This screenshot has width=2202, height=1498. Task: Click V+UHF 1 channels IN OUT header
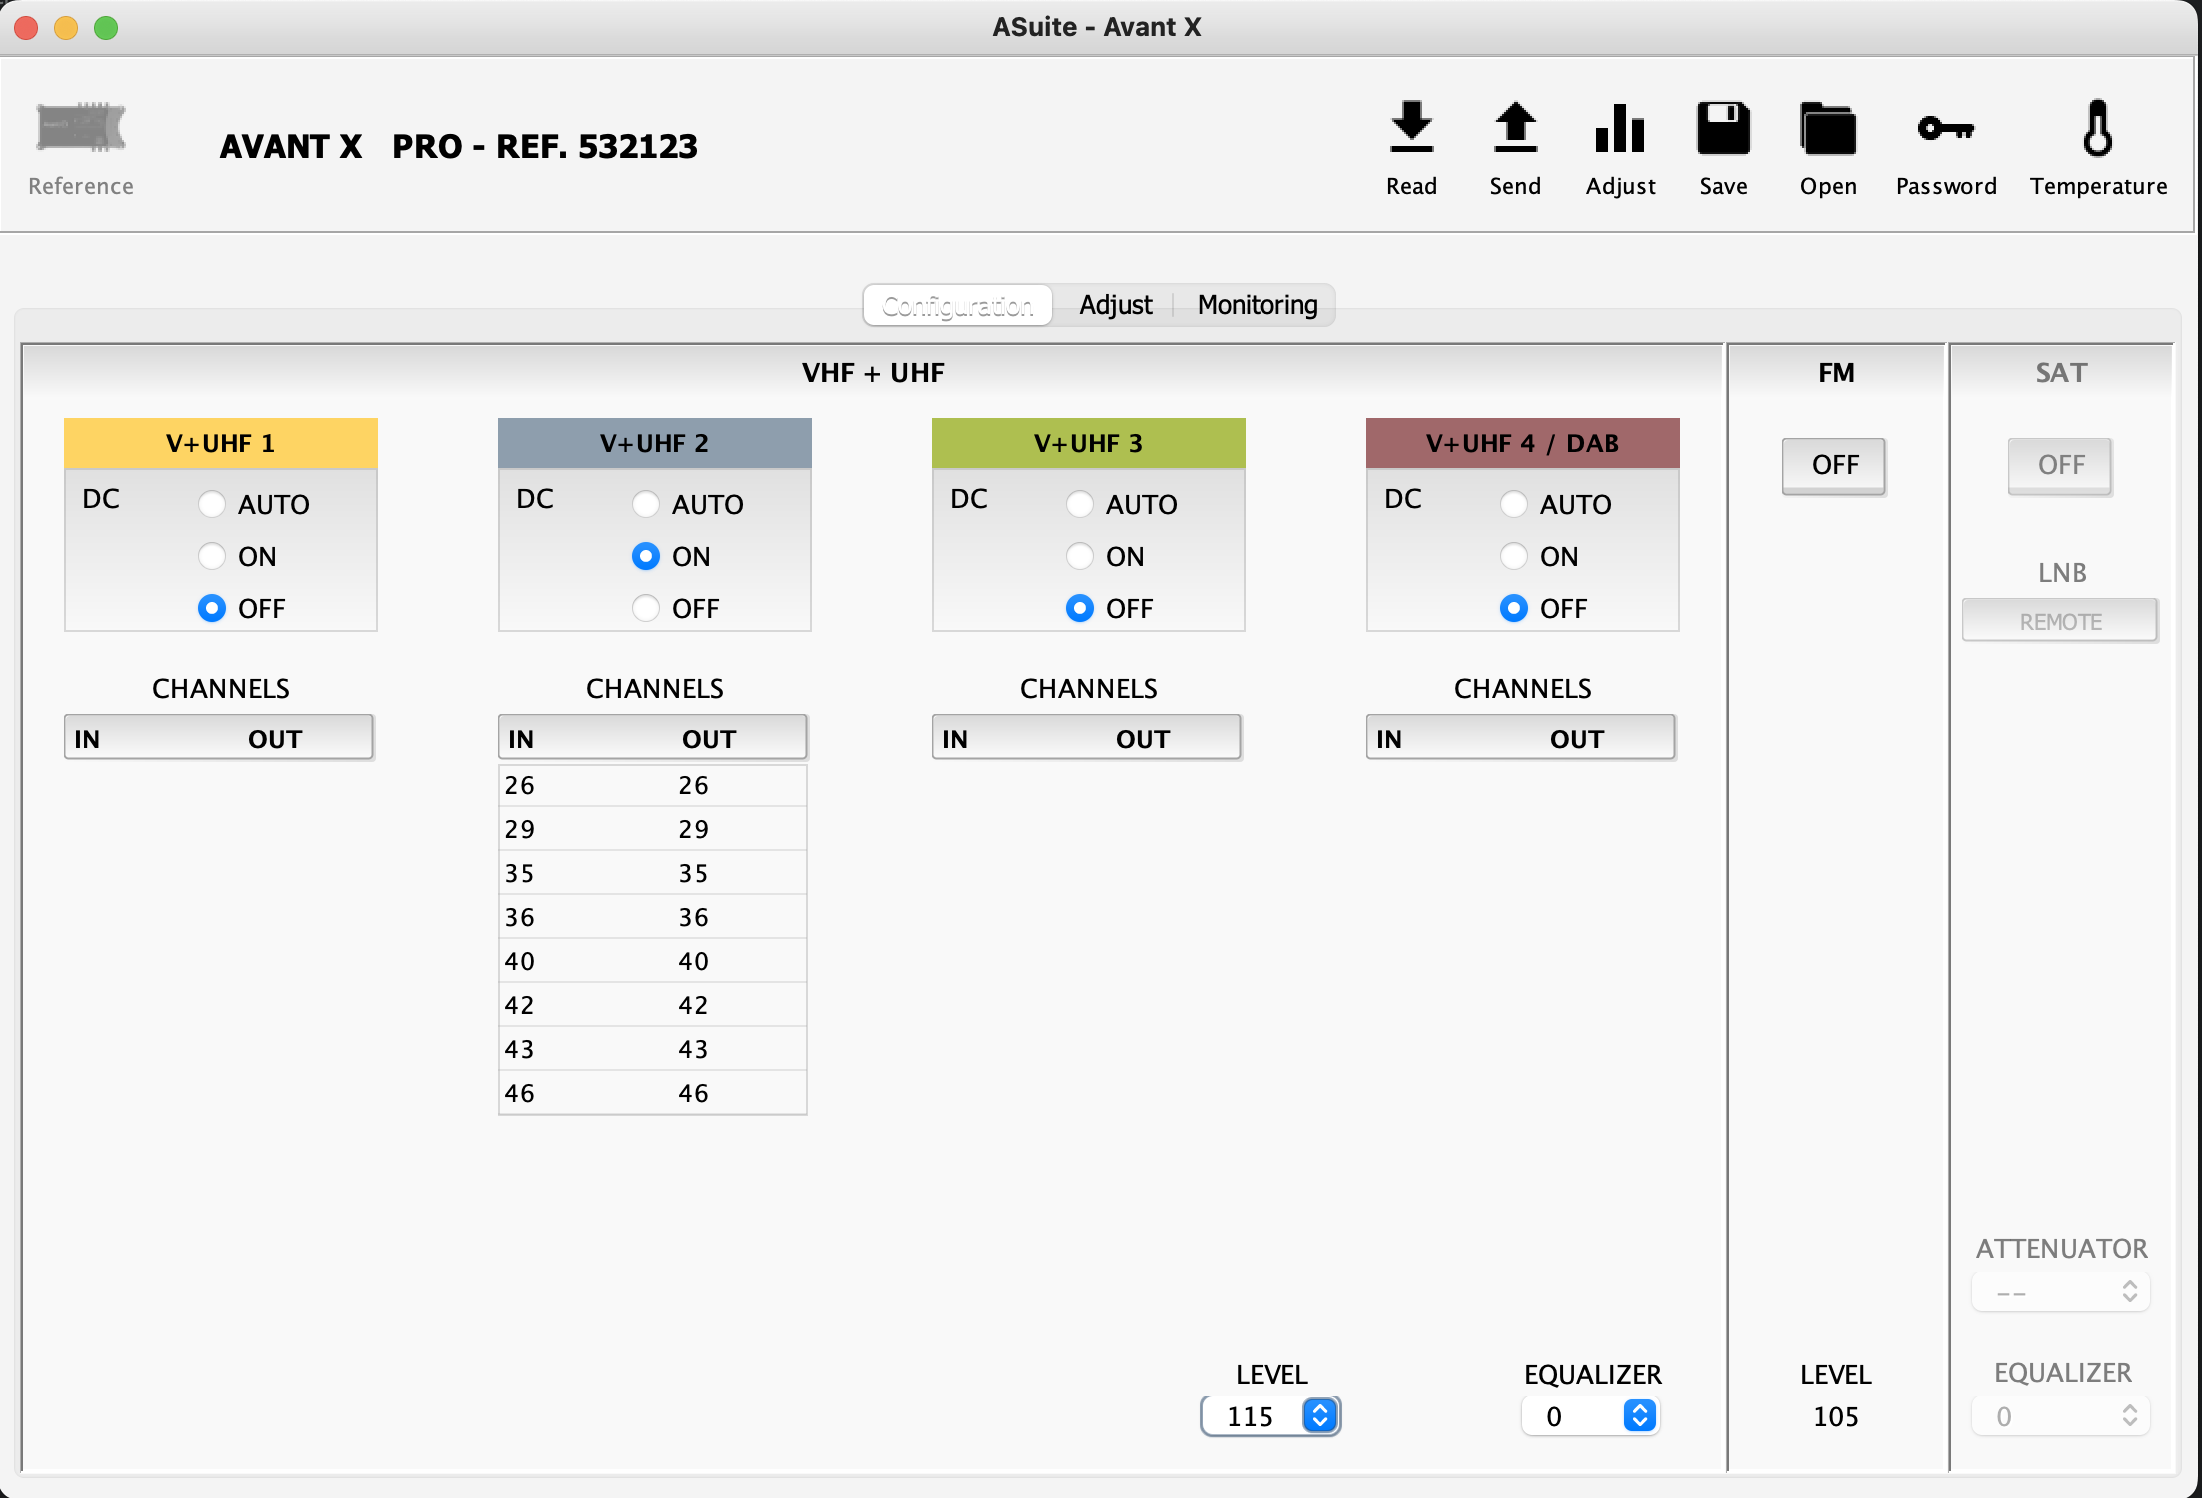coord(219,738)
